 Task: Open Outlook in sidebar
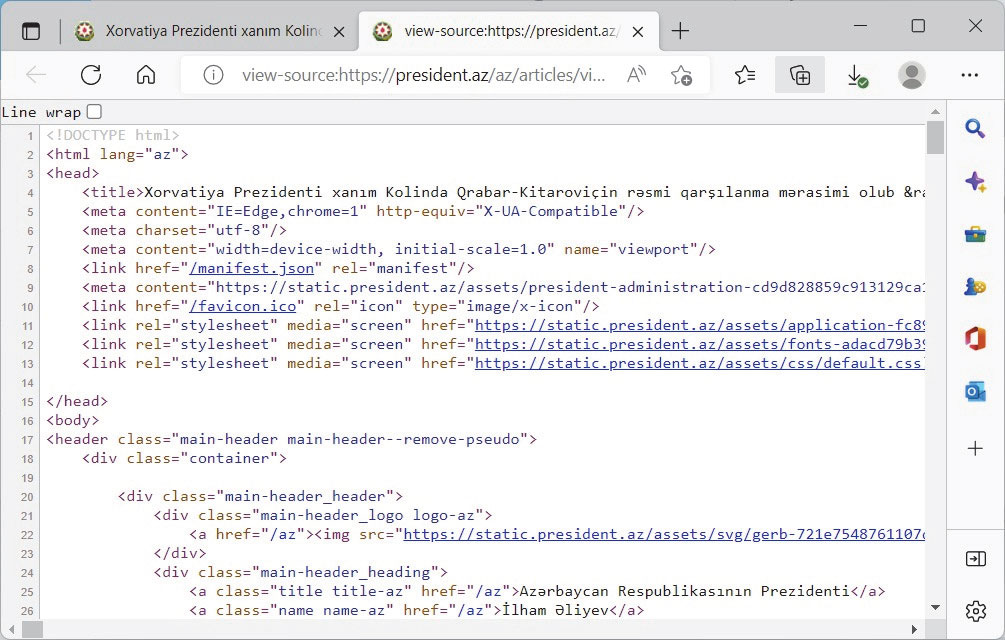(x=975, y=391)
